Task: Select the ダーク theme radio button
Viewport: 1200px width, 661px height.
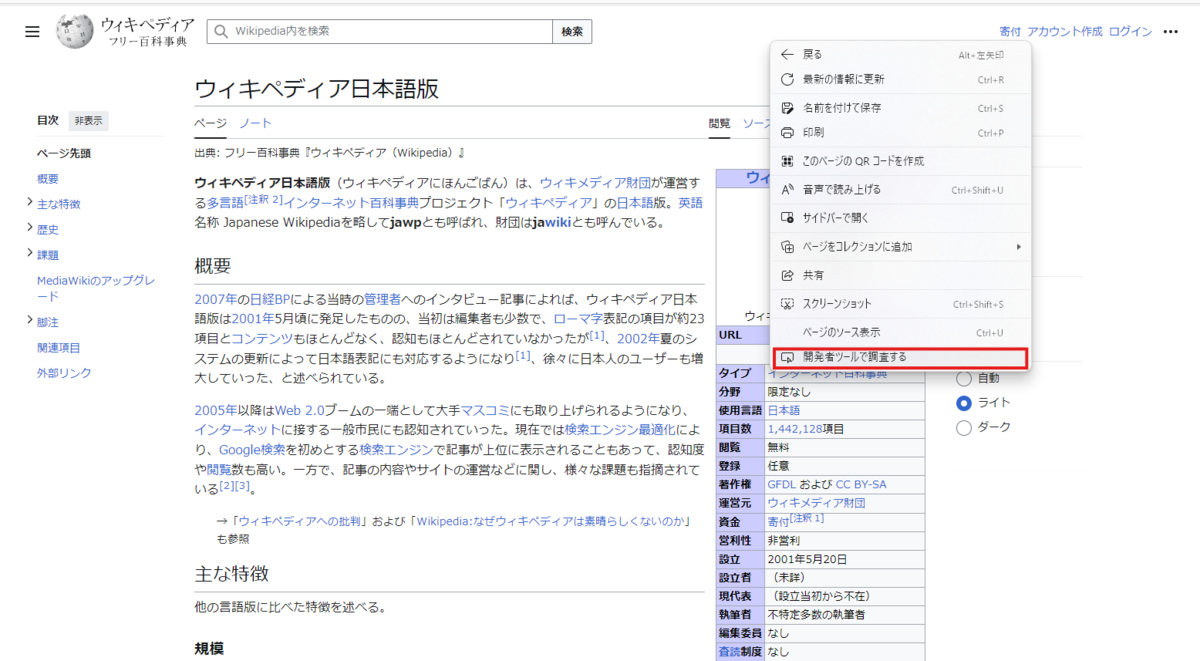Action: coord(963,427)
